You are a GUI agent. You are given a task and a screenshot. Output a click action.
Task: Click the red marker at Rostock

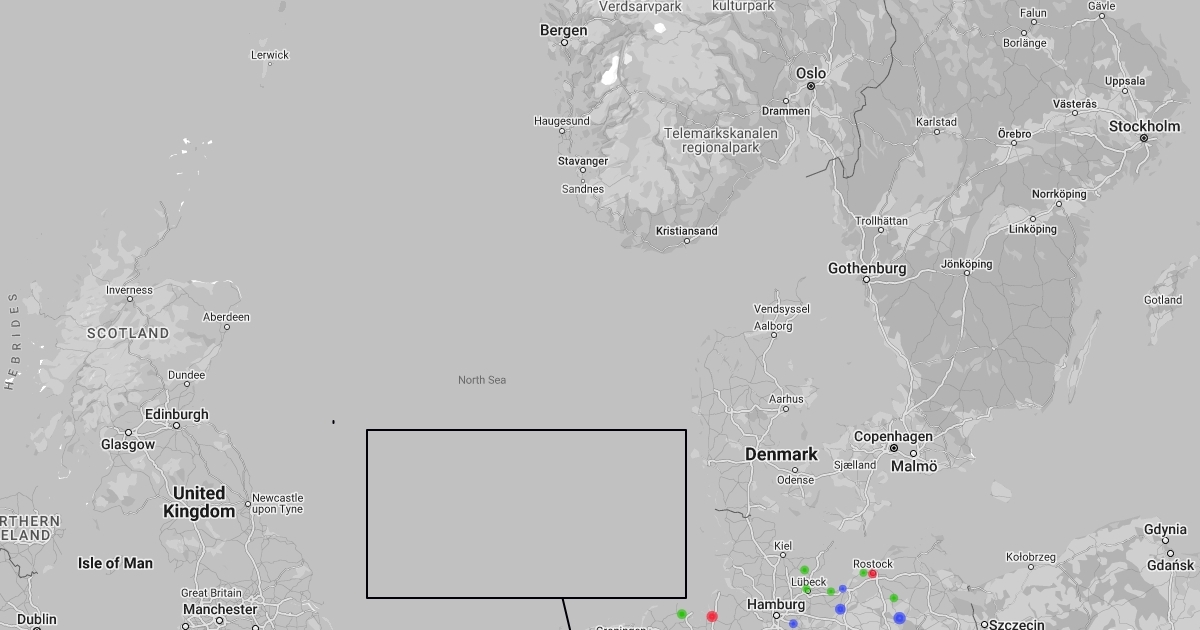click(873, 574)
